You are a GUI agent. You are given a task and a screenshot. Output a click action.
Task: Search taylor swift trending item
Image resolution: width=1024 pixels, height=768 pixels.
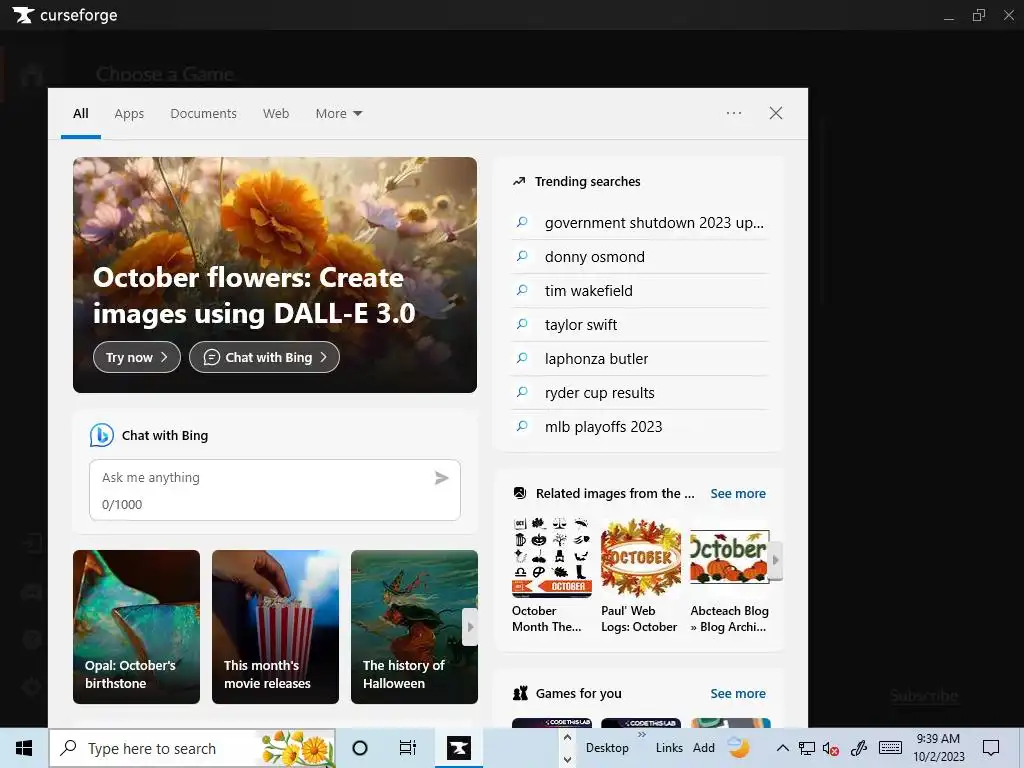[x=640, y=325]
